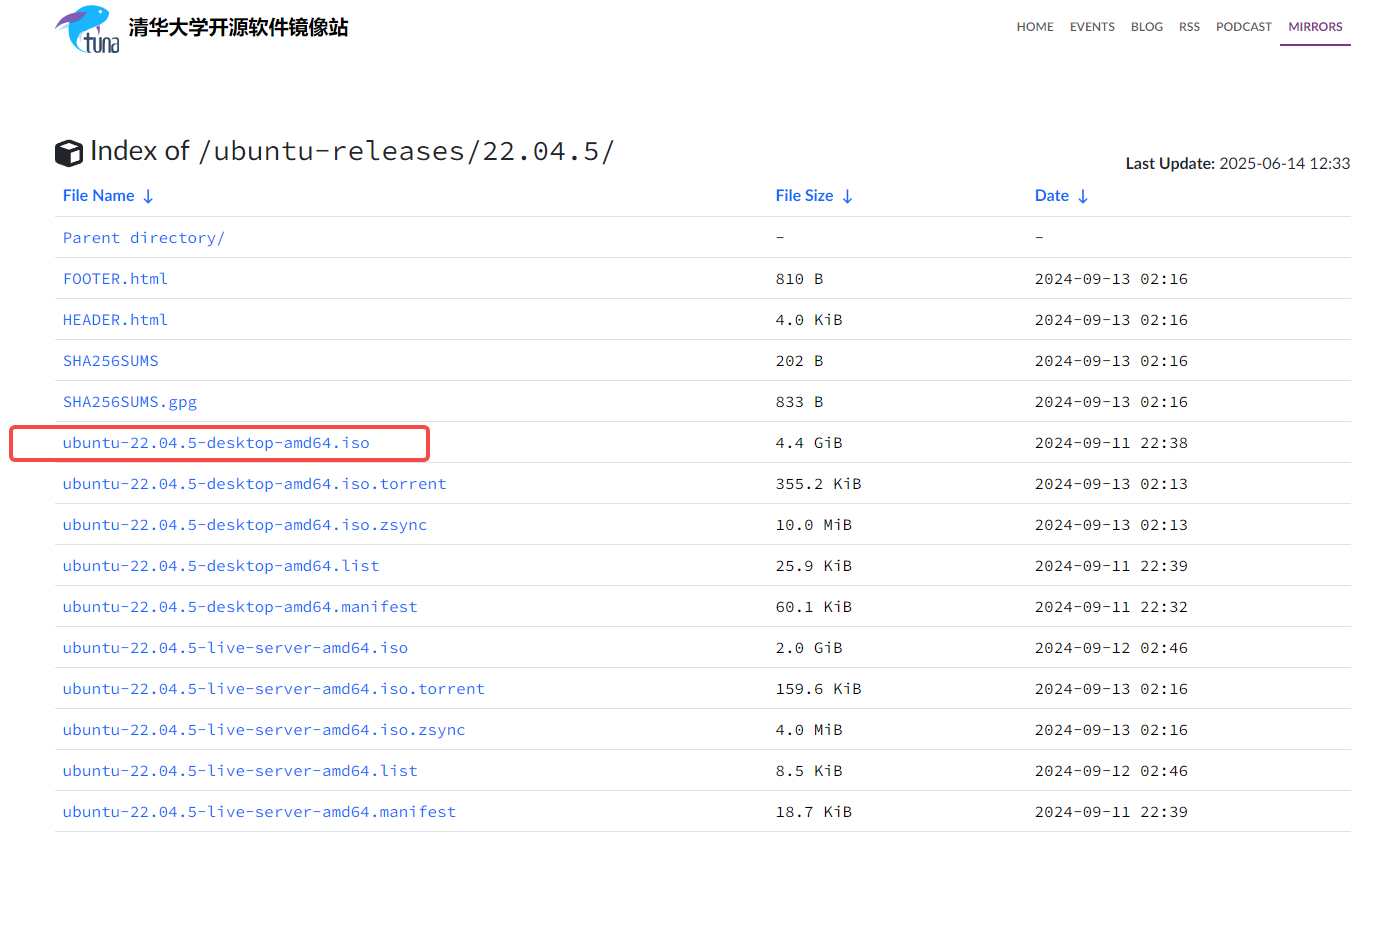1390x945 pixels.
Task: Open the BLOG nav item
Action: click(1147, 27)
